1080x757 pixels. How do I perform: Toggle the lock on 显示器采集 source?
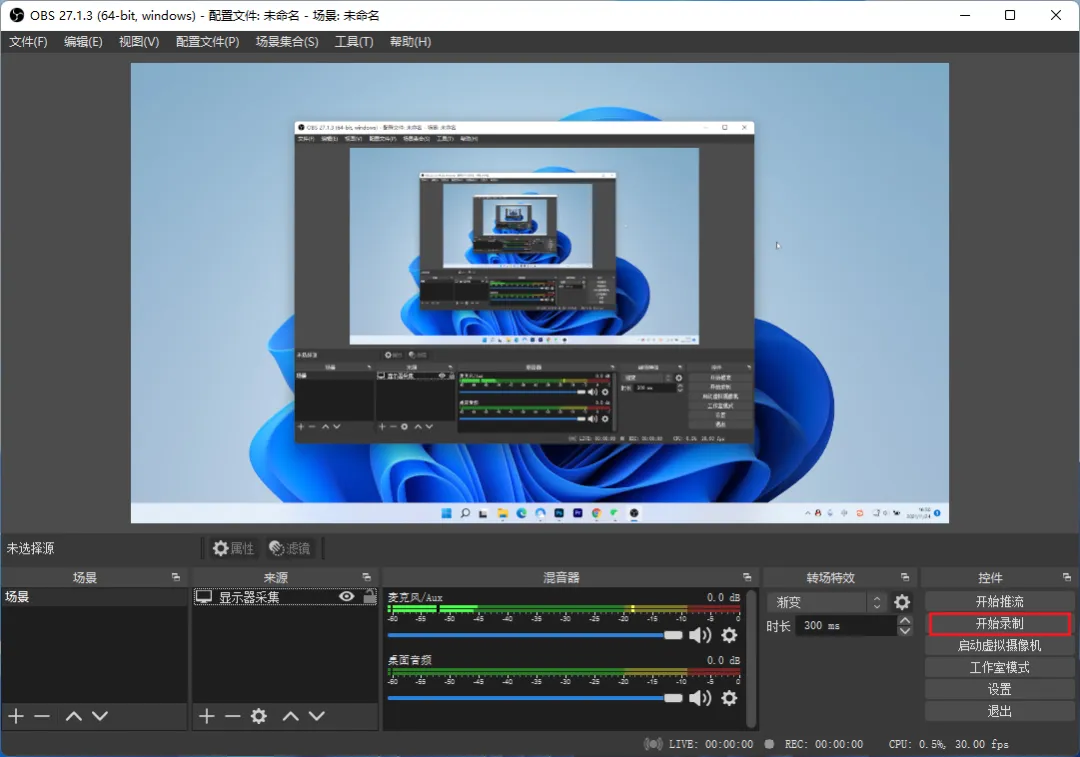tap(370, 597)
